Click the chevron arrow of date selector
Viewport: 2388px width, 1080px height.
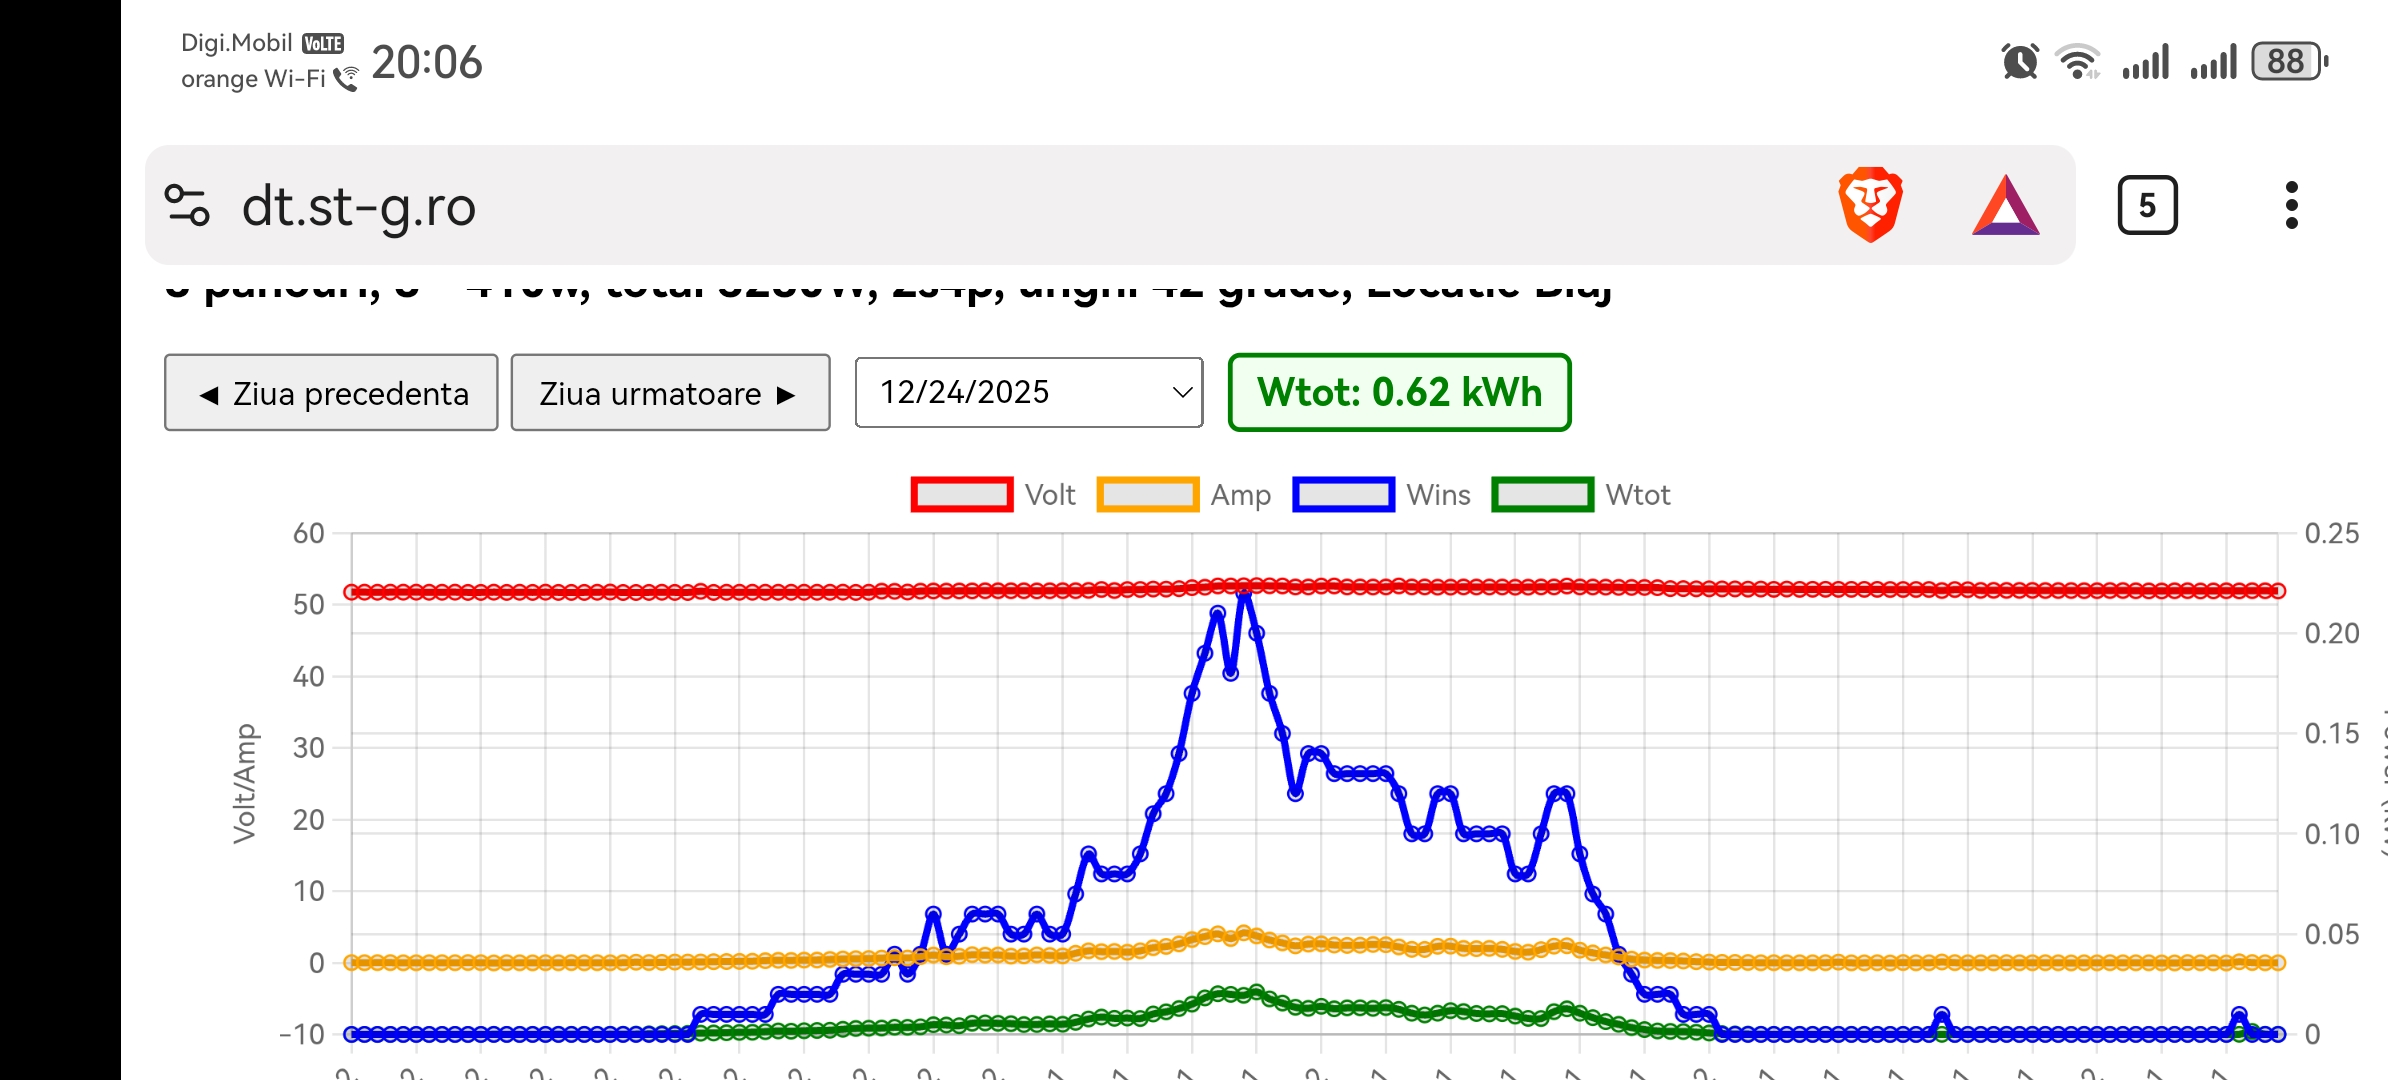1182,392
